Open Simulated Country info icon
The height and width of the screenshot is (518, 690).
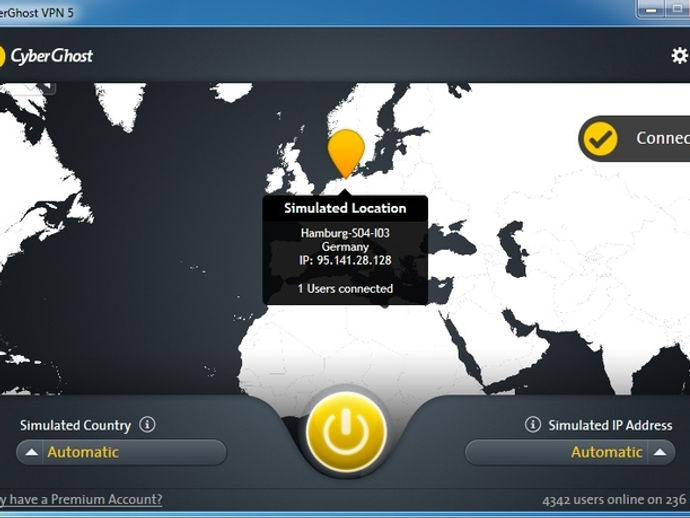(x=147, y=425)
